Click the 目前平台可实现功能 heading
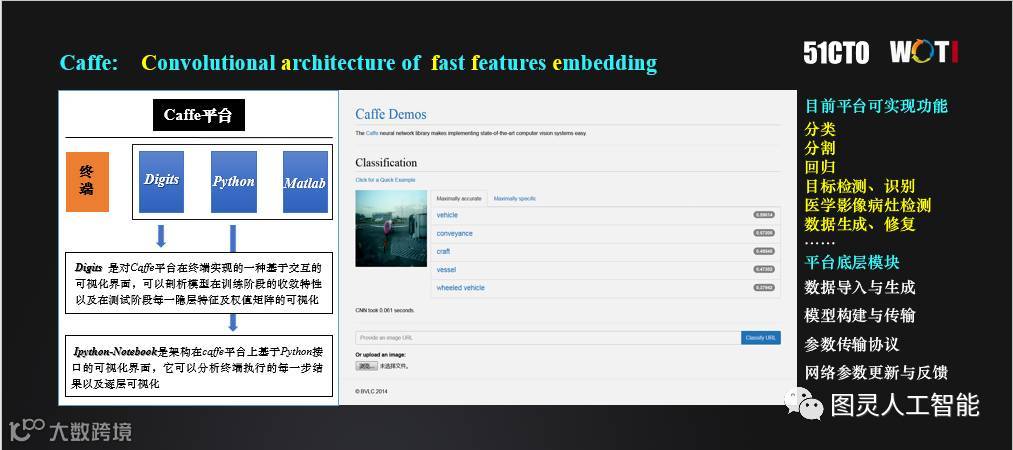1013x450 pixels. [x=876, y=106]
